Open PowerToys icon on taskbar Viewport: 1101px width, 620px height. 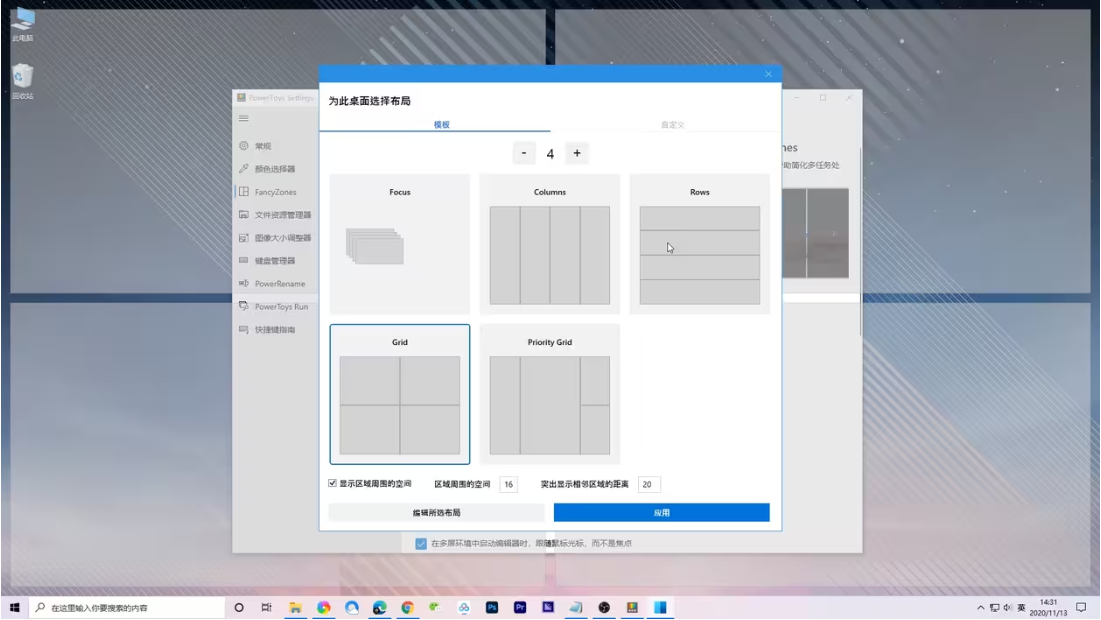(x=632, y=607)
